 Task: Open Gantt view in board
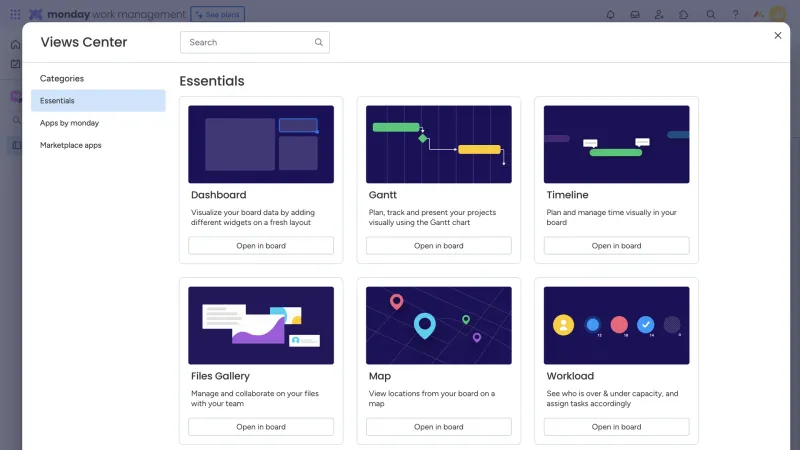tap(439, 245)
